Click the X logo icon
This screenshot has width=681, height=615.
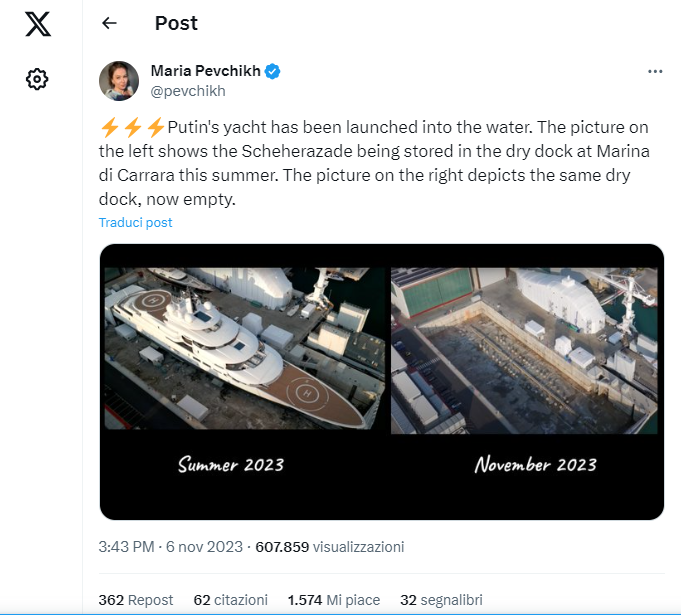[38, 24]
